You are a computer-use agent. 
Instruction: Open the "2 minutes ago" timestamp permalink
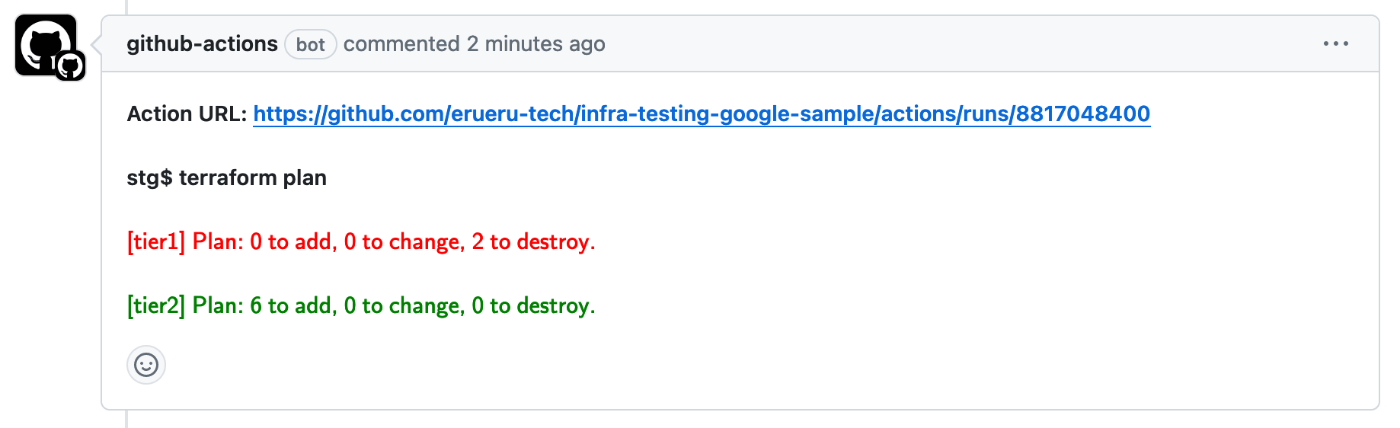pos(536,44)
